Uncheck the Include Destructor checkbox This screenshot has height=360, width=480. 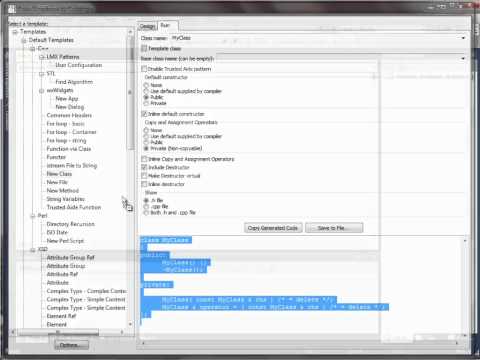click(144, 167)
